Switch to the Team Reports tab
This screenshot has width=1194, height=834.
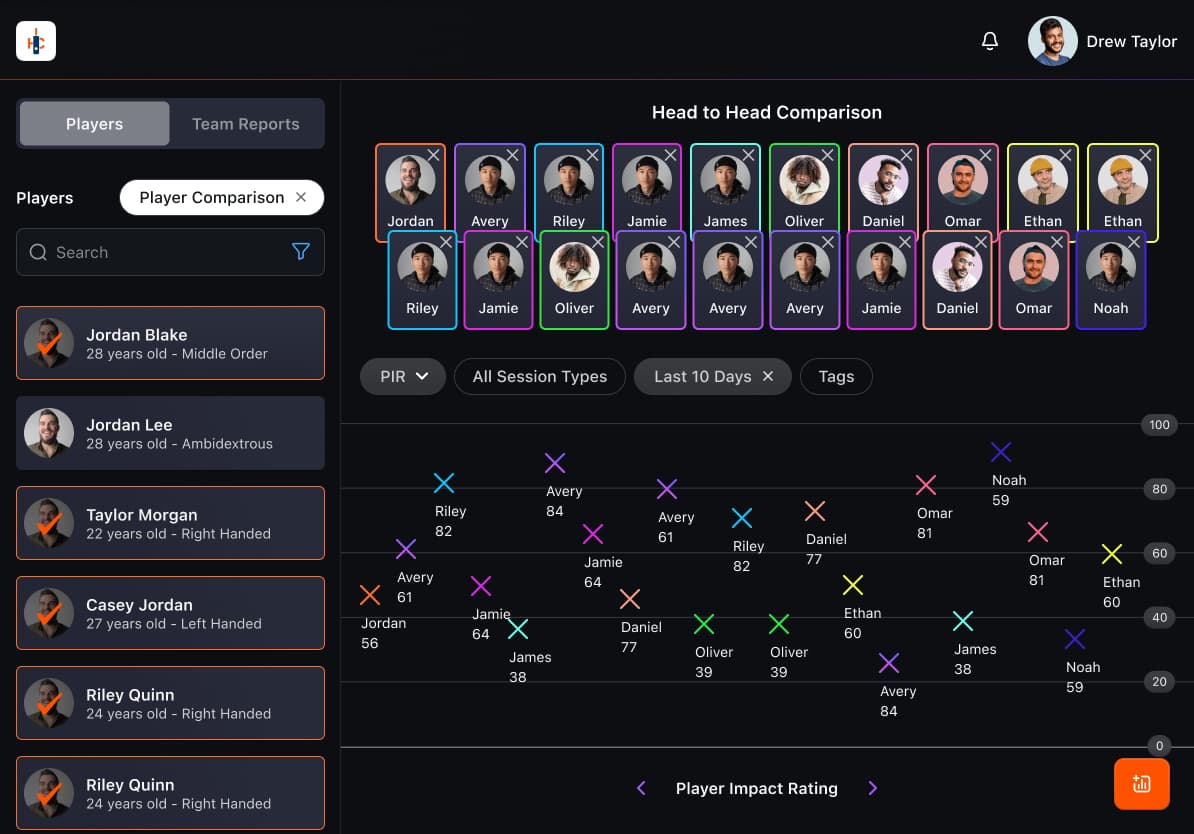pos(245,123)
